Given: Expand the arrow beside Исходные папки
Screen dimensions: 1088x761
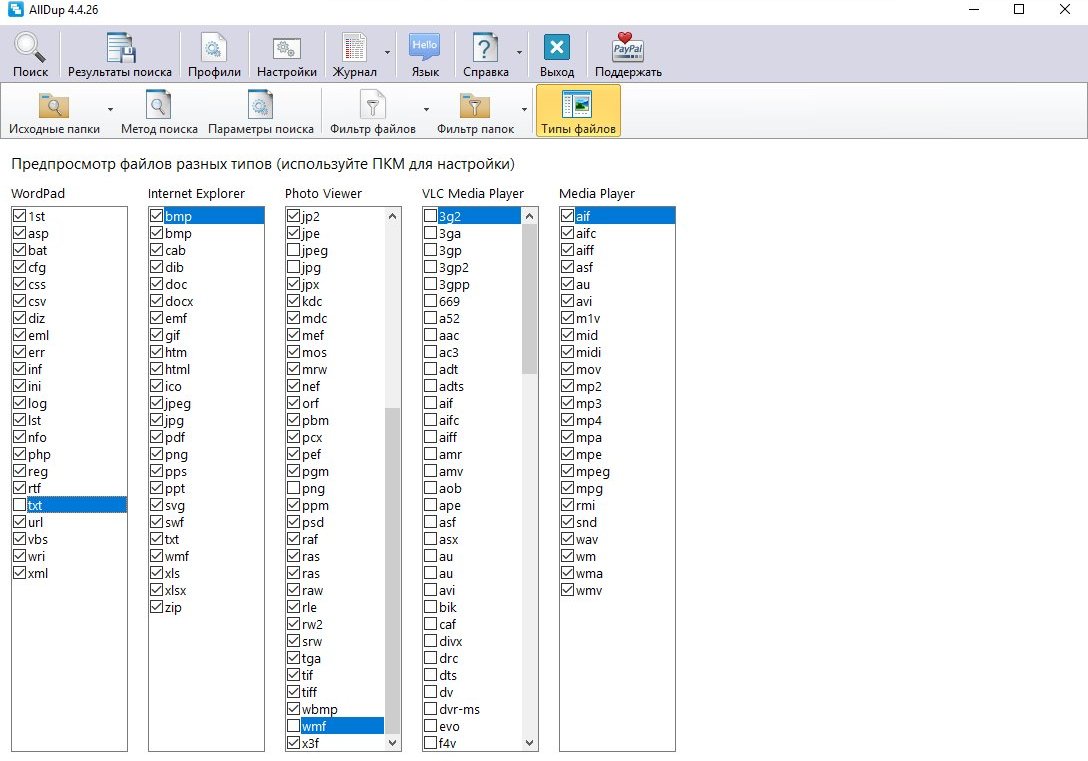Looking at the screenshot, I should click(110, 110).
